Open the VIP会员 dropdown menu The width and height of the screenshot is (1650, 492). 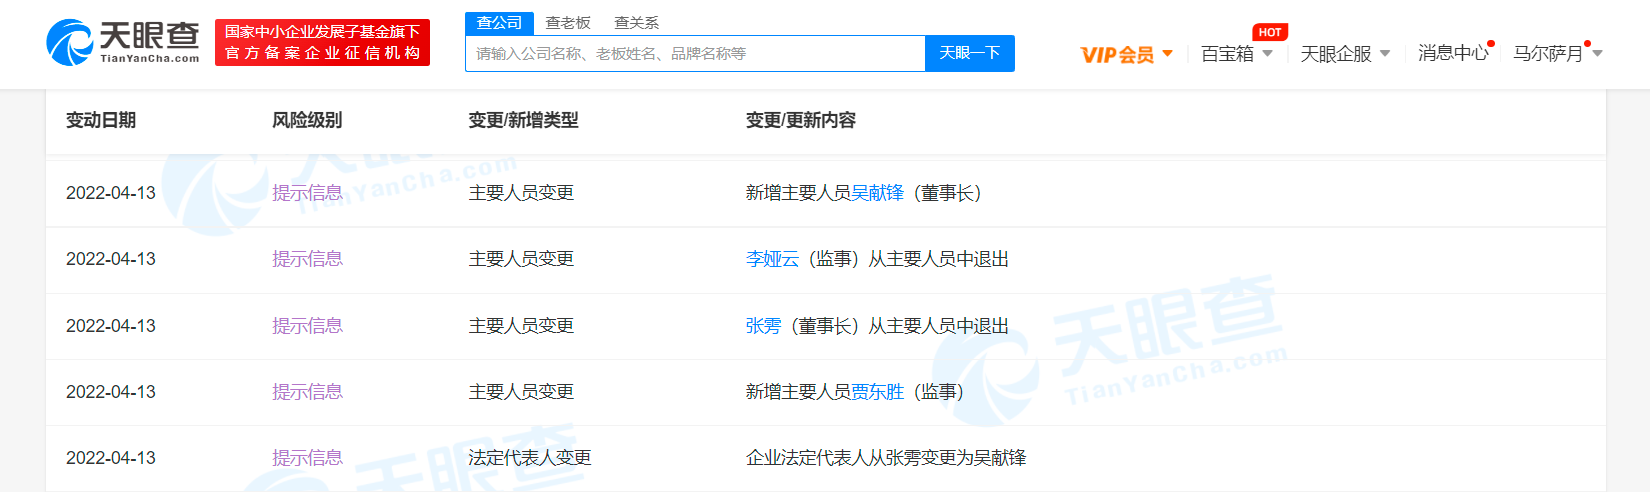coord(1127,54)
